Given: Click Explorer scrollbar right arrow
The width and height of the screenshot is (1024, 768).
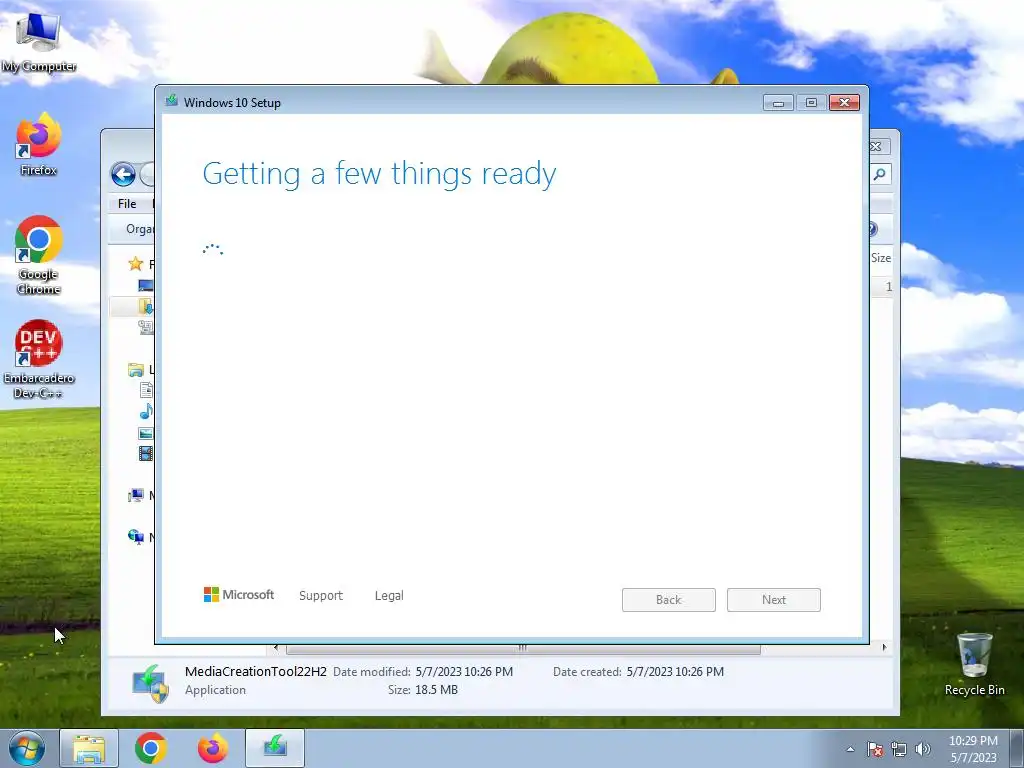Looking at the screenshot, I should 884,647.
